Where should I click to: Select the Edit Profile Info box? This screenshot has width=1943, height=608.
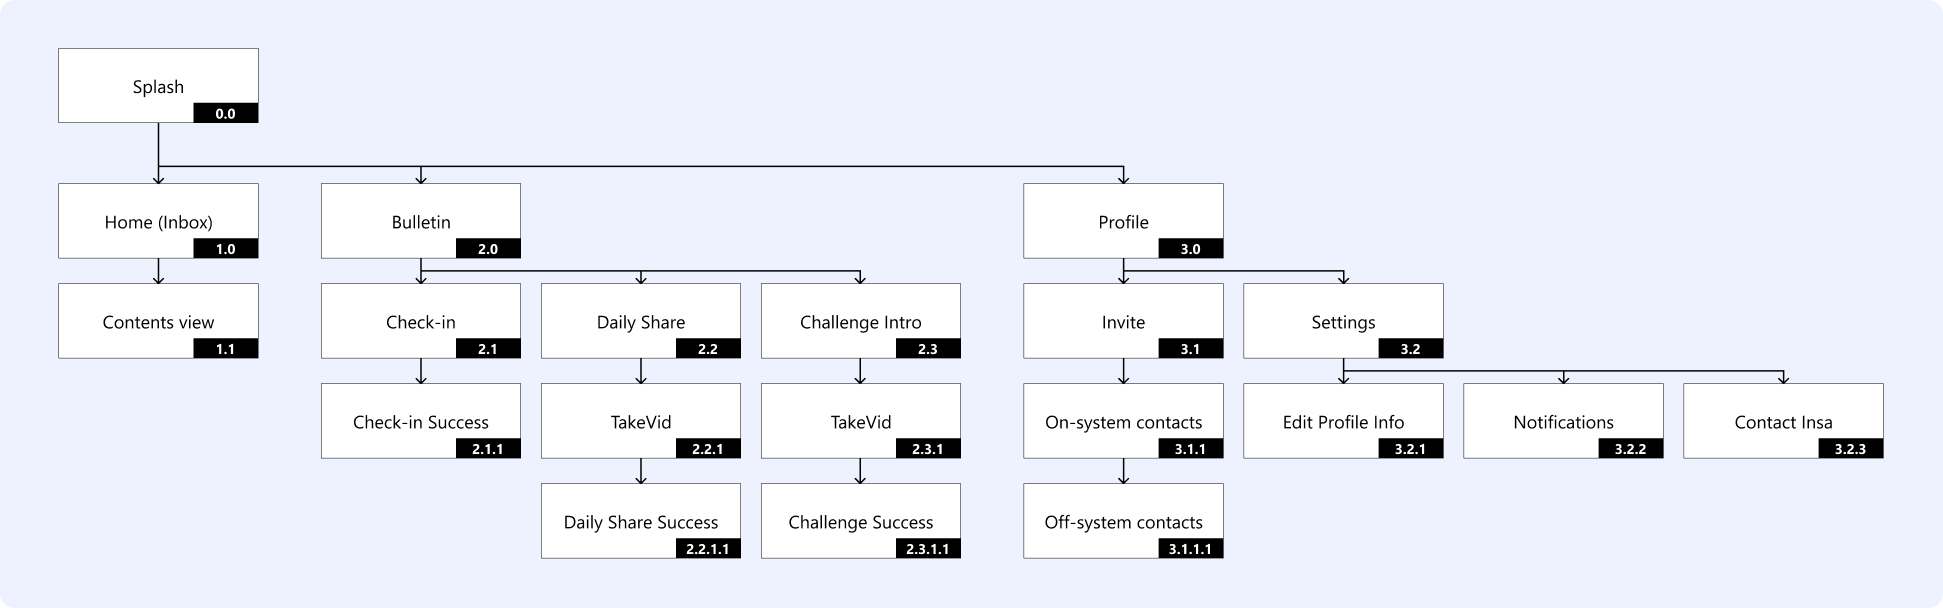point(1343,421)
